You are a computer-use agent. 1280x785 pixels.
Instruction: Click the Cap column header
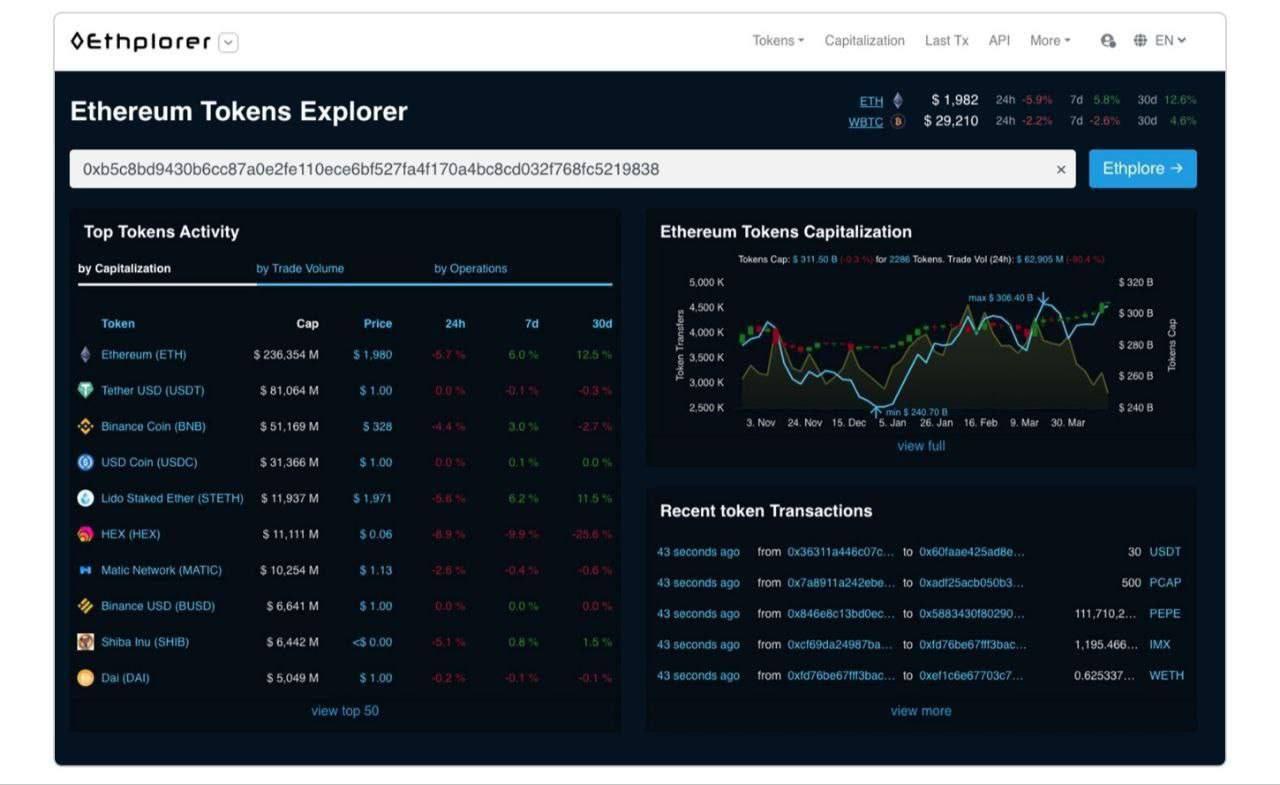click(x=308, y=324)
